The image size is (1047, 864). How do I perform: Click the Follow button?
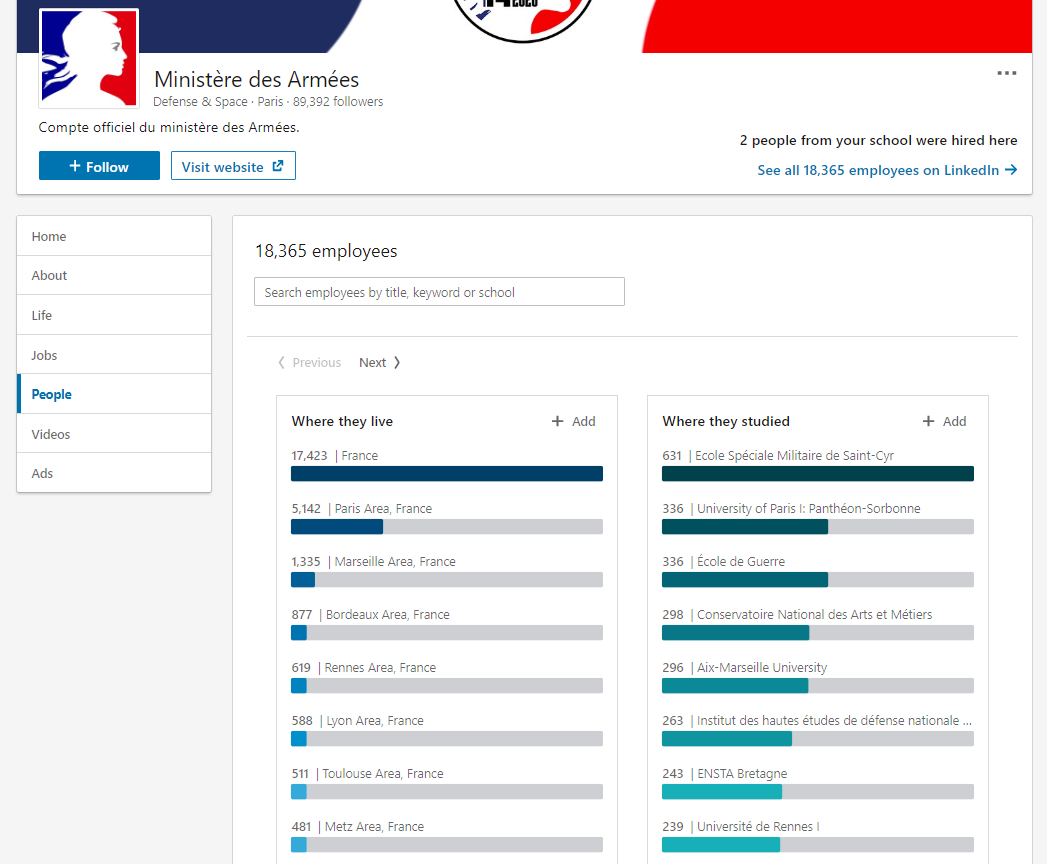click(x=99, y=166)
